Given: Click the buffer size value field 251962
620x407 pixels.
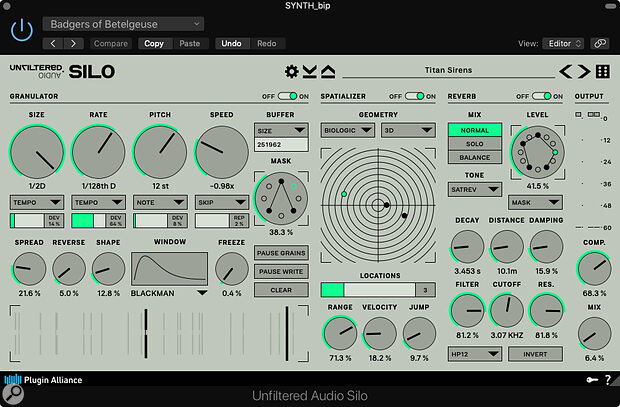Looking at the screenshot, I should 281,145.
